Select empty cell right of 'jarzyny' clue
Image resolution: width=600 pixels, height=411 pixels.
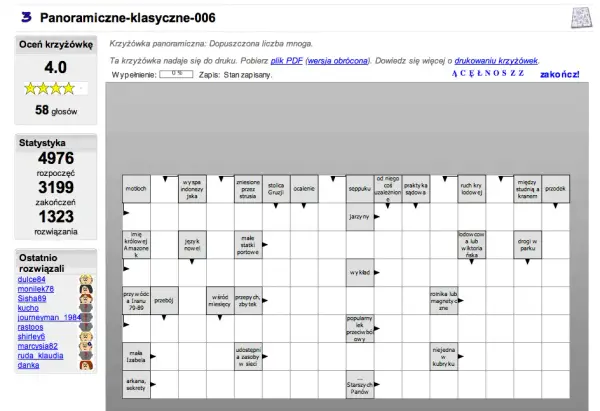coord(388,217)
